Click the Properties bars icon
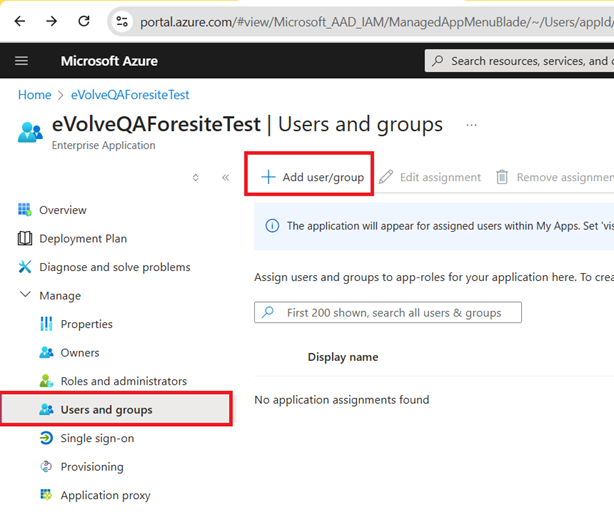 click(x=46, y=324)
